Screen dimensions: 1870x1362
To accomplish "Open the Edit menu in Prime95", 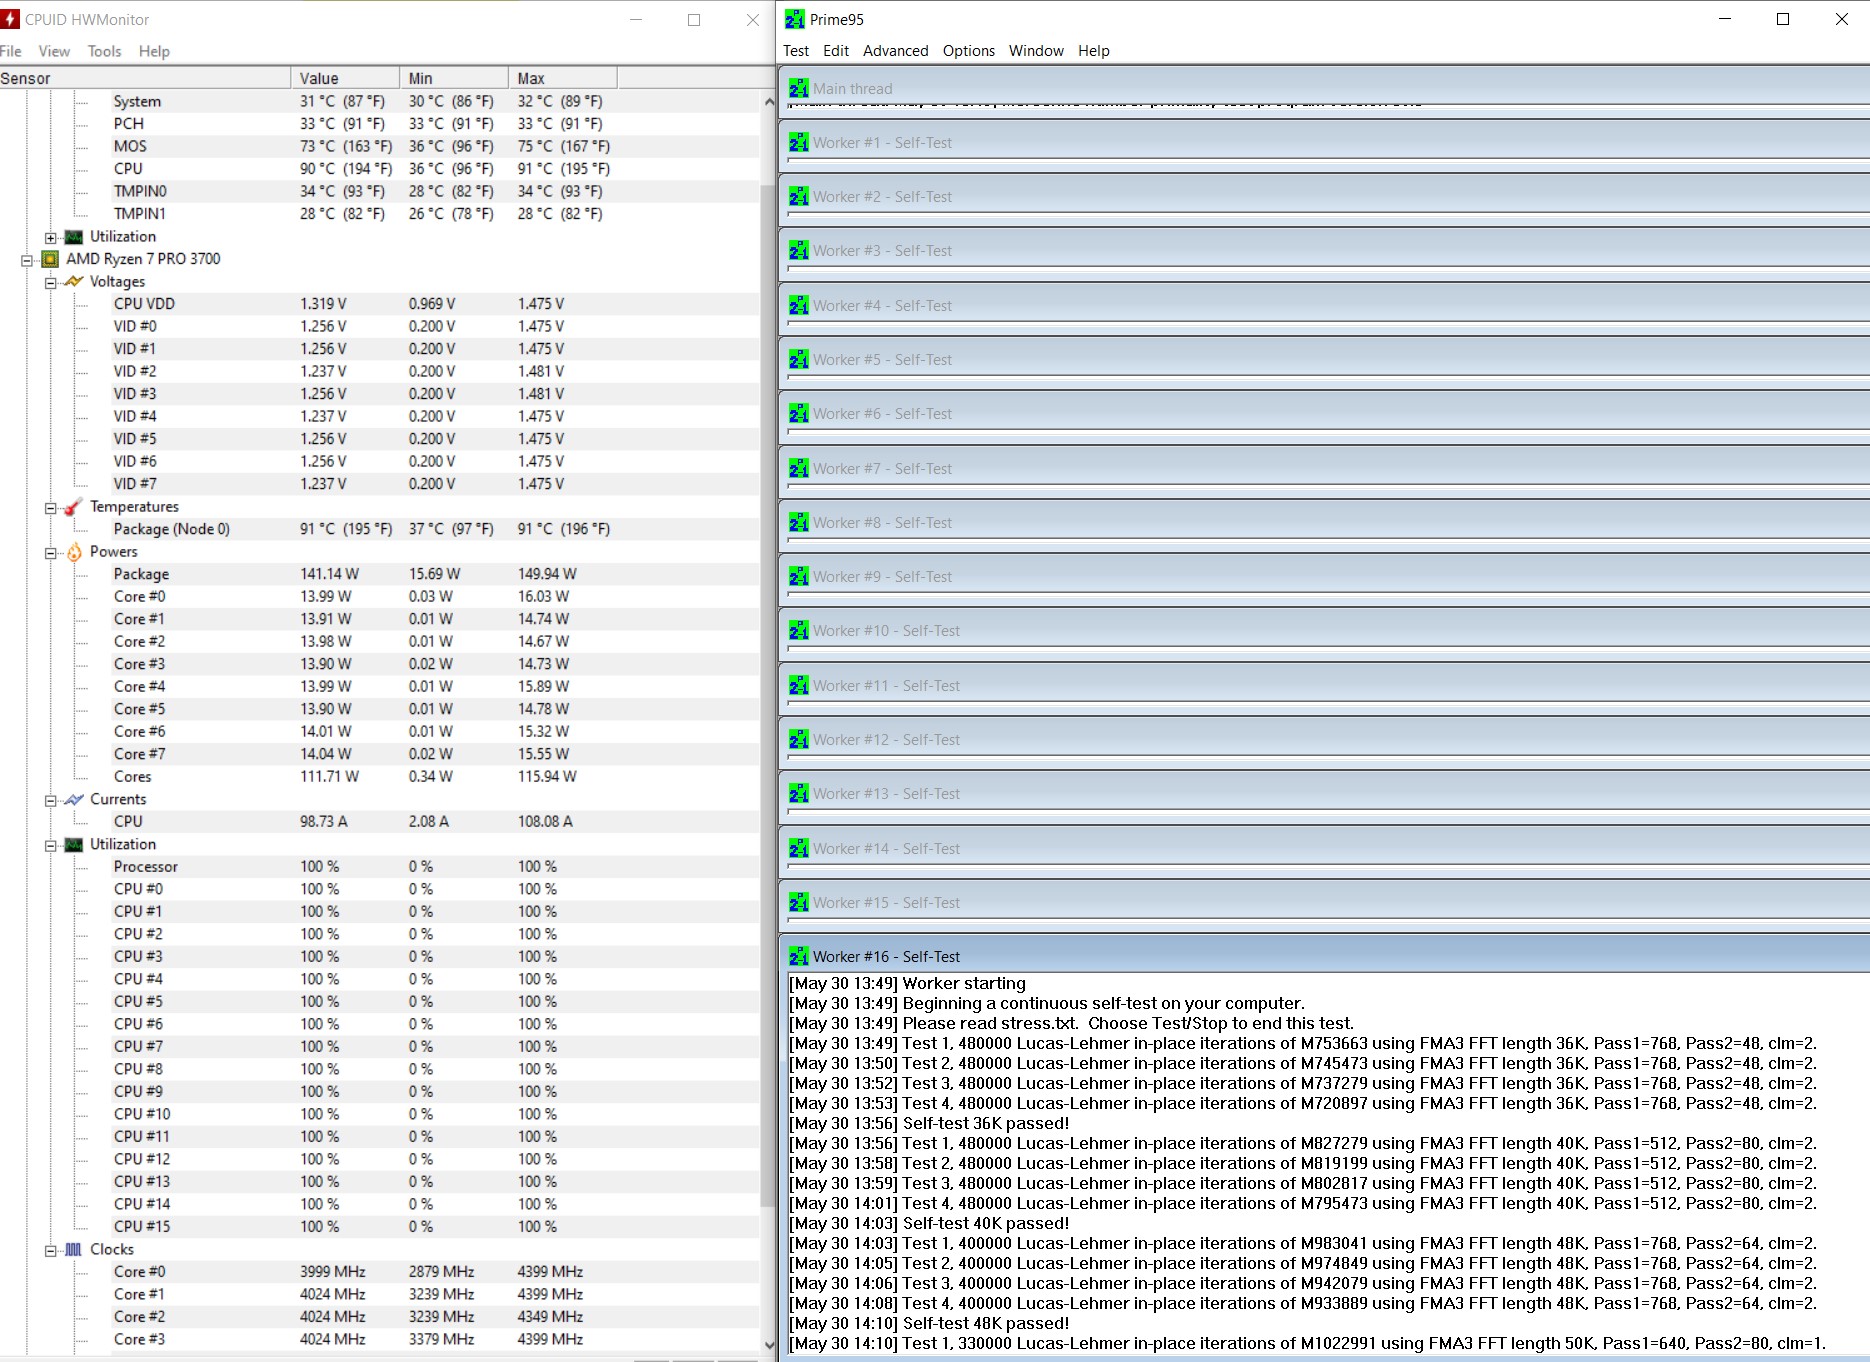I will coord(836,51).
